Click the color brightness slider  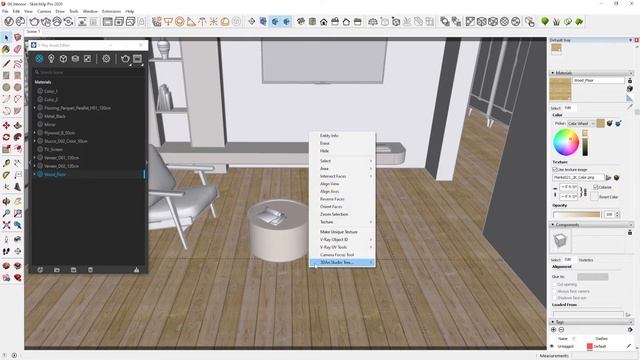coord(585,143)
